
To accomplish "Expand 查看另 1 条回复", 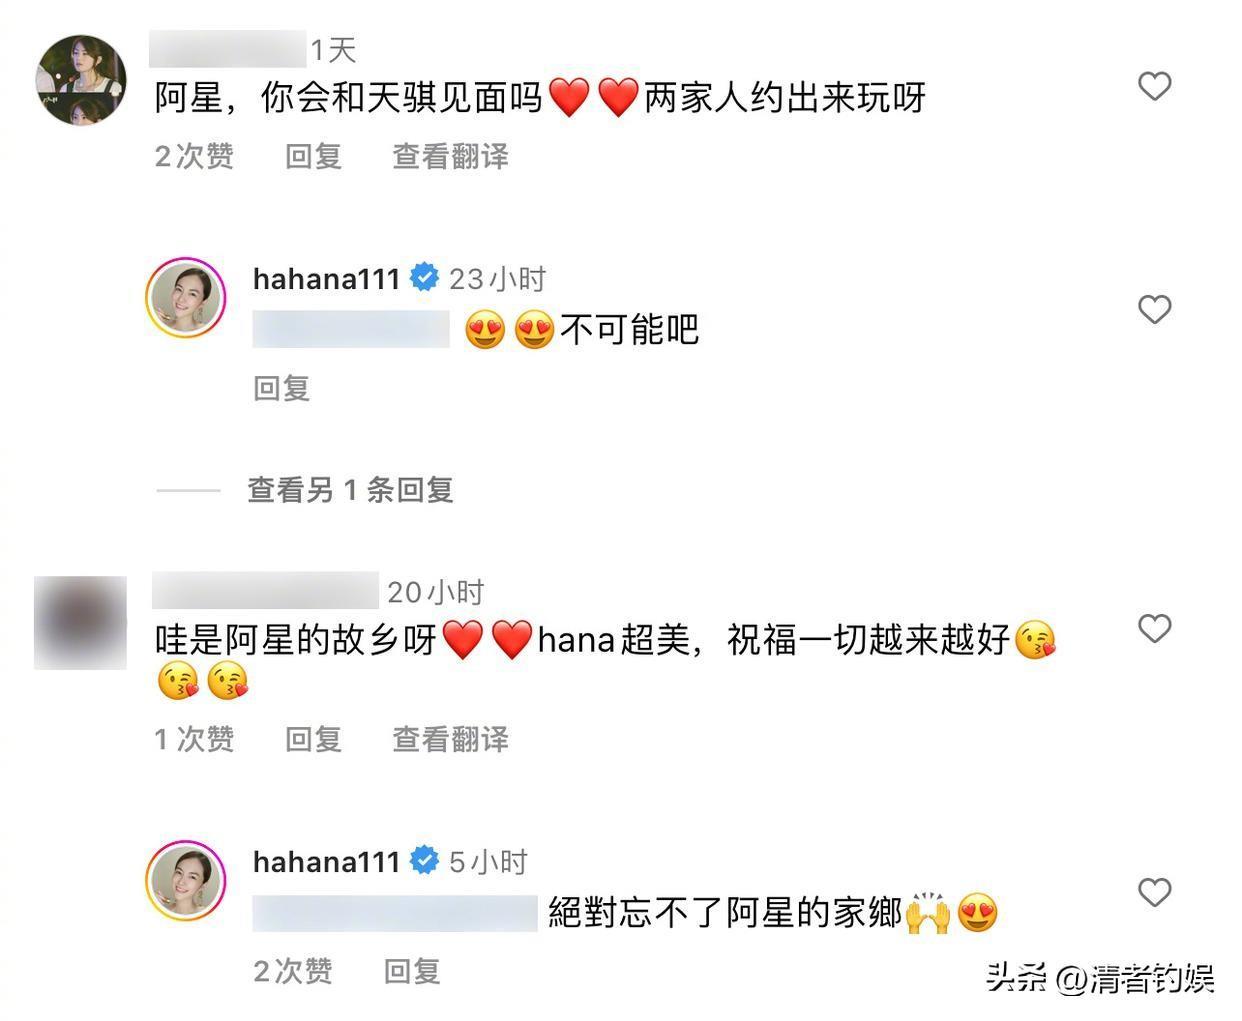I will 350,490.
